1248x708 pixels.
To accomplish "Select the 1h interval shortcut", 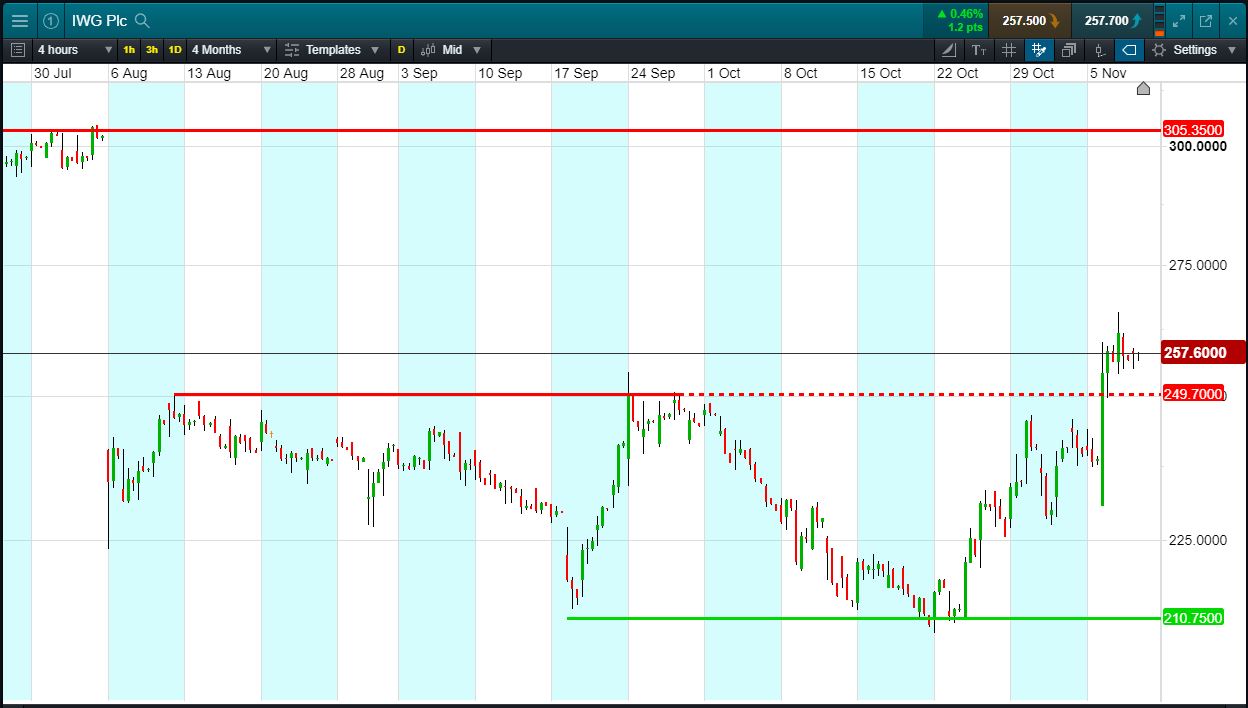I will point(129,50).
